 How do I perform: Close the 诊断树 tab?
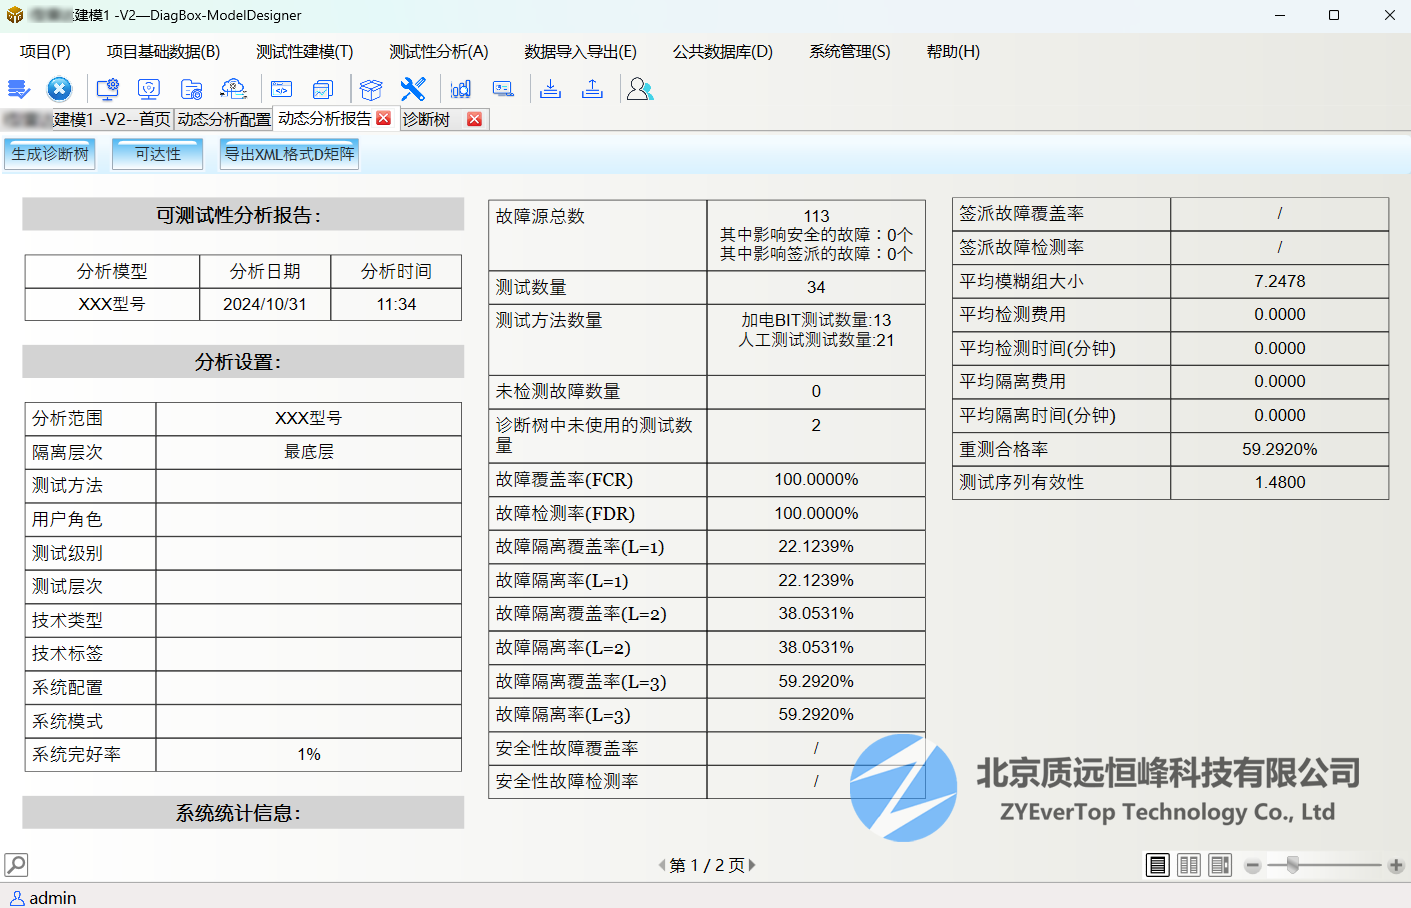click(x=475, y=119)
